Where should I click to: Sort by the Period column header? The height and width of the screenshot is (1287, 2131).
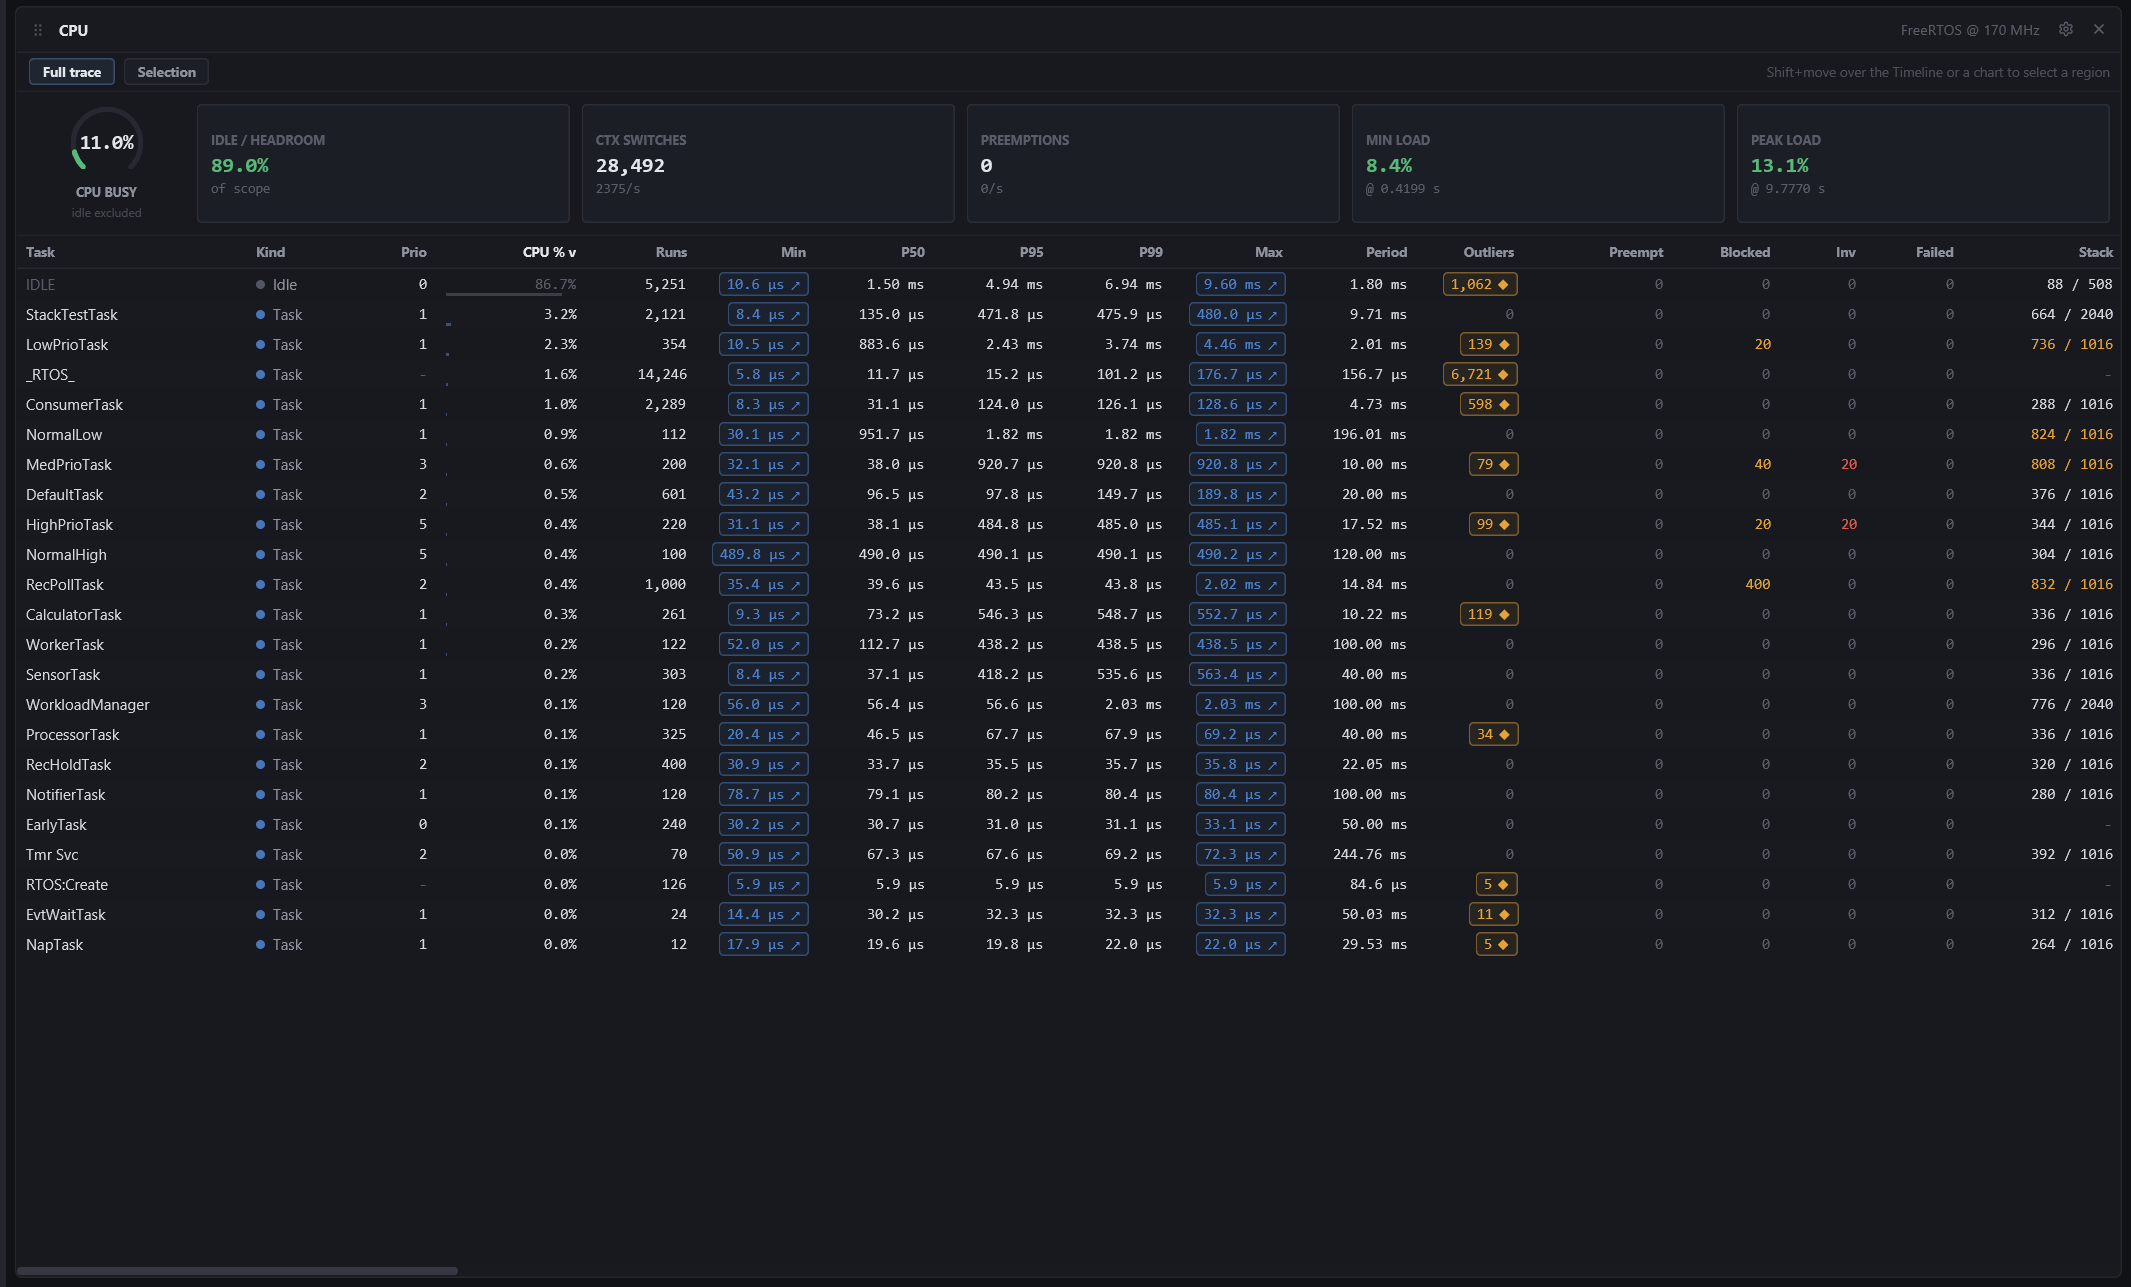pyautogui.click(x=1386, y=252)
